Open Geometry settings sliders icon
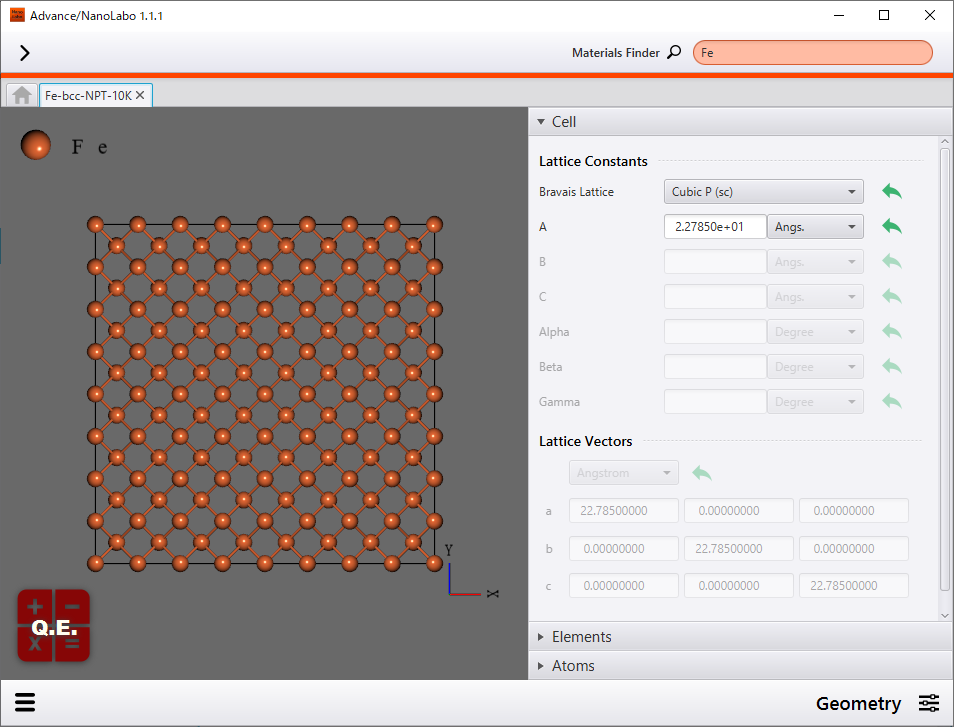 point(928,703)
